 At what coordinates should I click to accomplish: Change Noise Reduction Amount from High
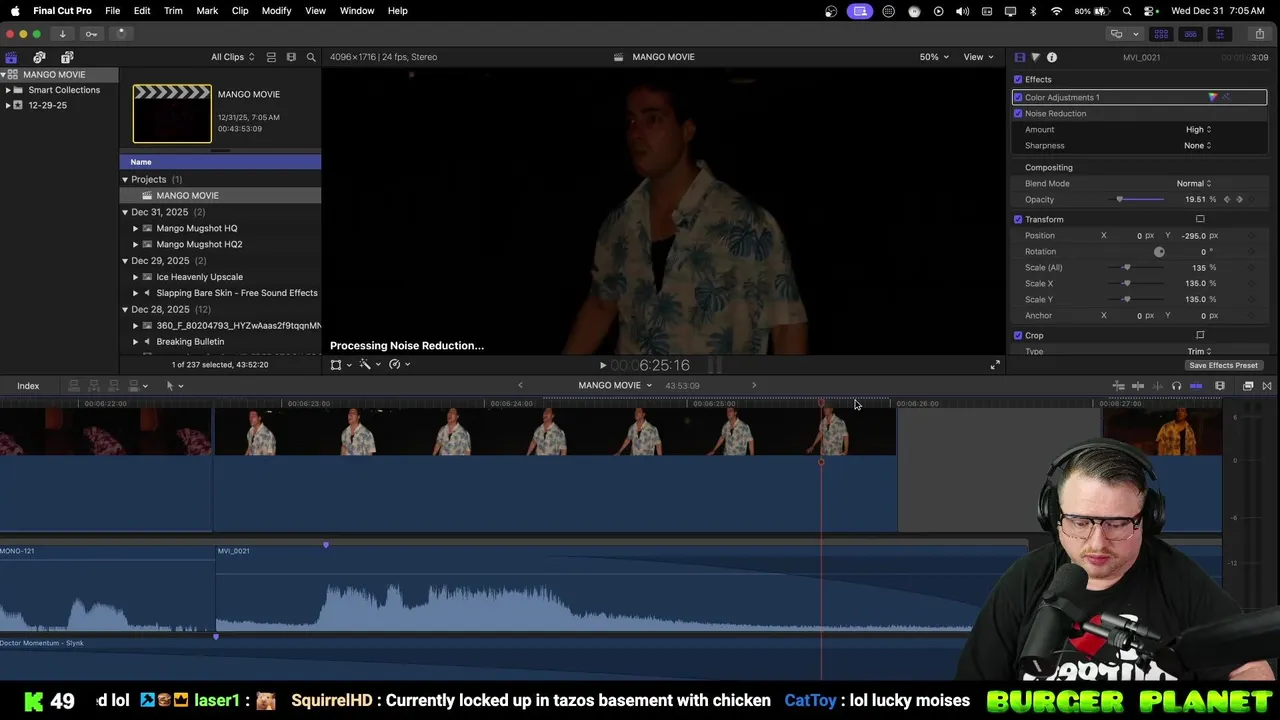(1198, 129)
